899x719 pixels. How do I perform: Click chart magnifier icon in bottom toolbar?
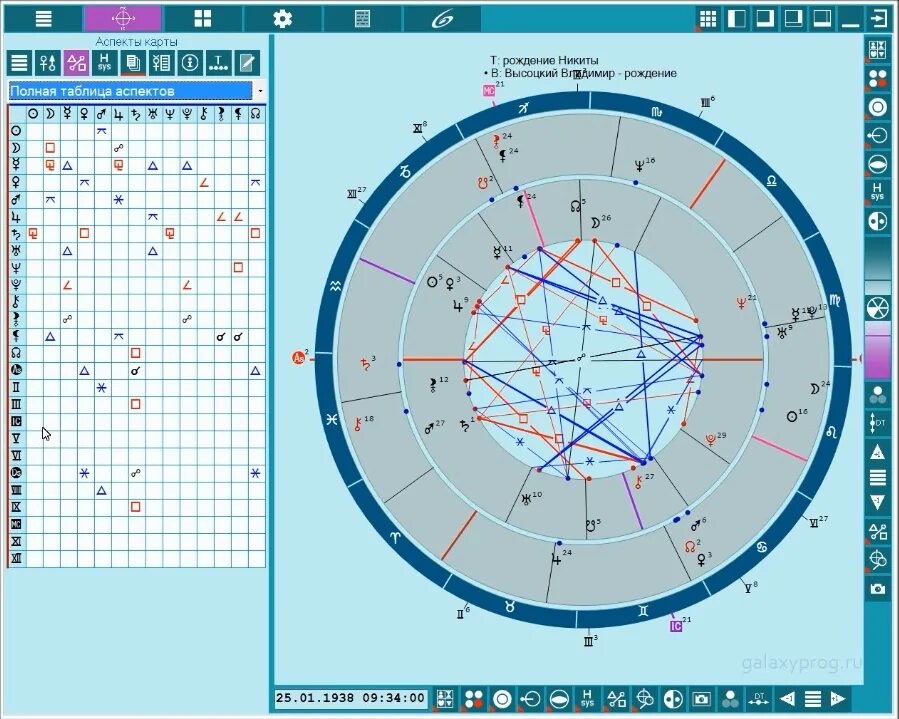(644, 699)
